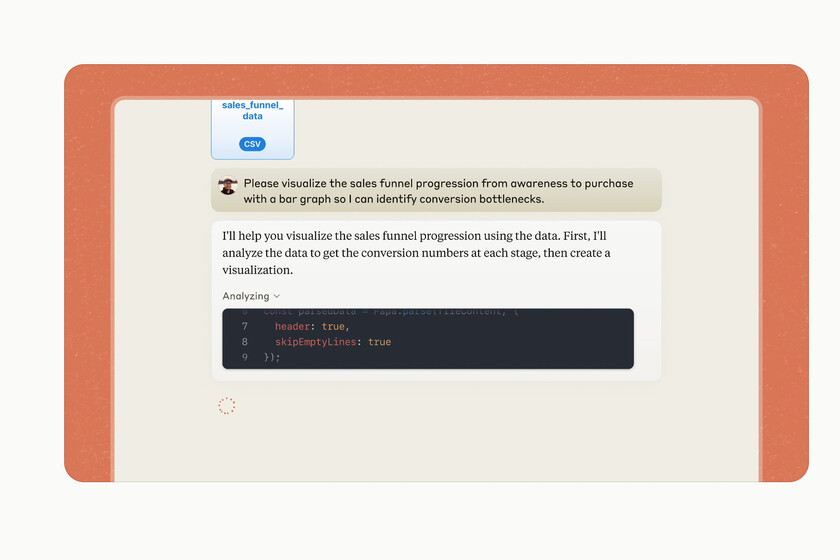Click line number 8 in code block
The height and width of the screenshot is (560, 840).
point(245,342)
